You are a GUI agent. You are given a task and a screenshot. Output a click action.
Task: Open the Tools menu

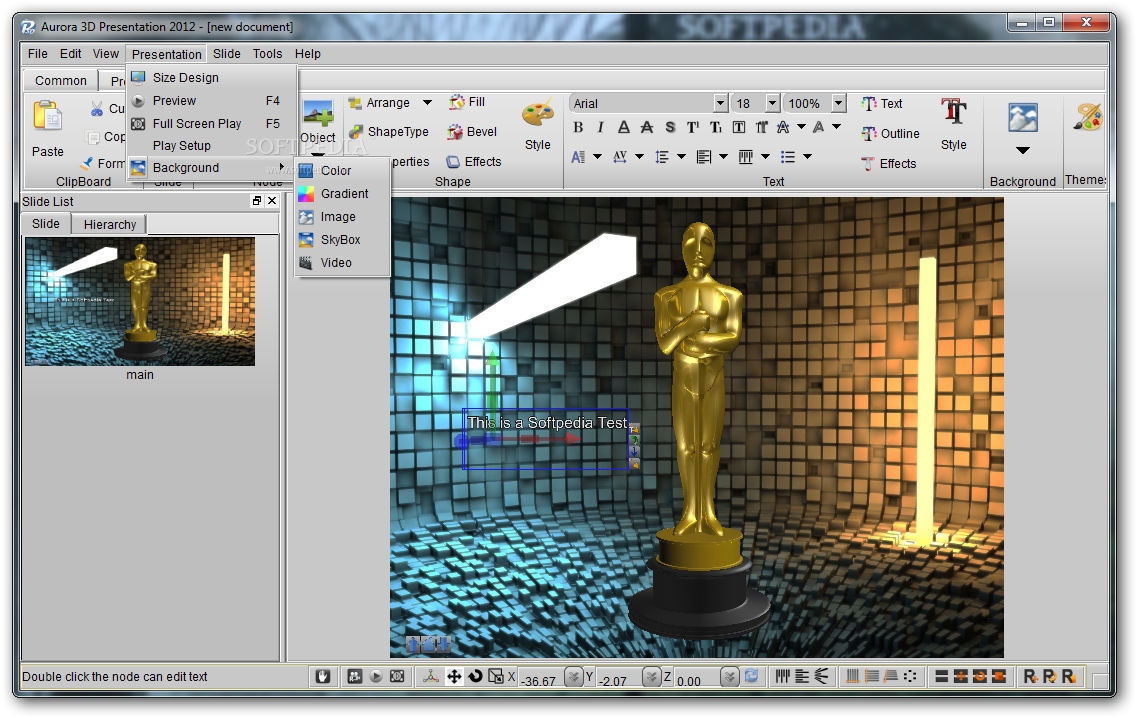click(267, 54)
